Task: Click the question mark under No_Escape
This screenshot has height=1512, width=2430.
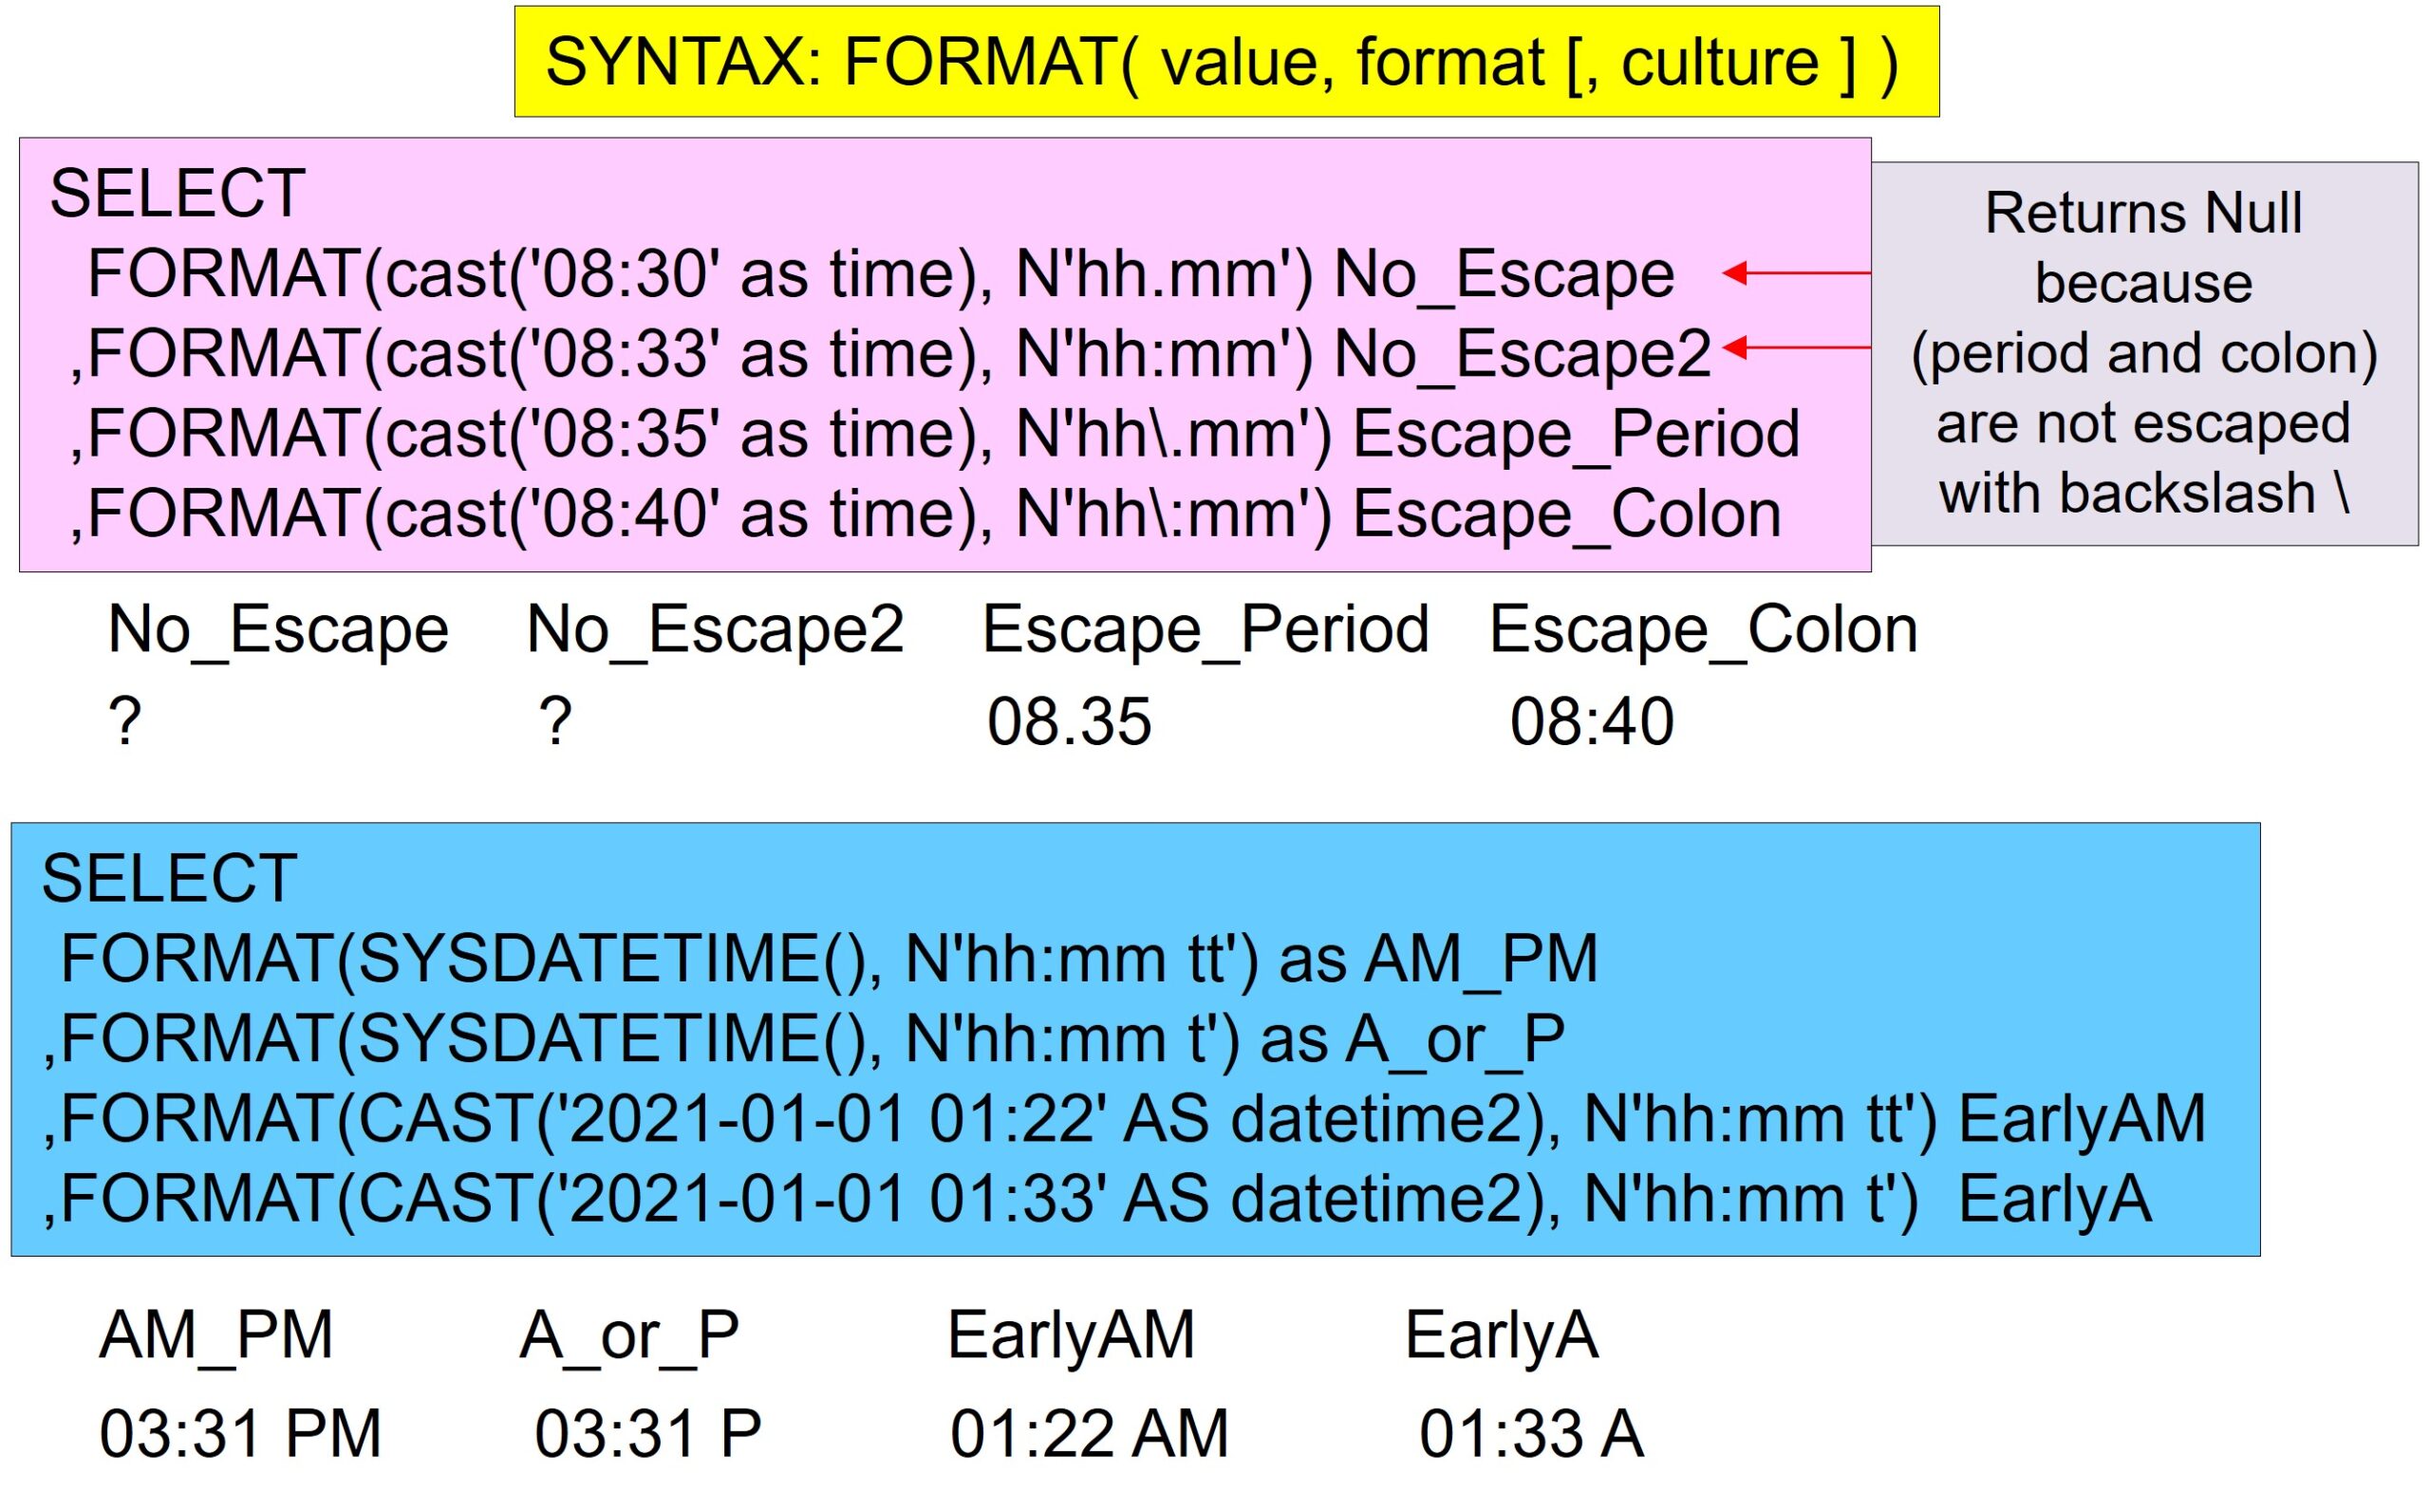Action: [125, 720]
